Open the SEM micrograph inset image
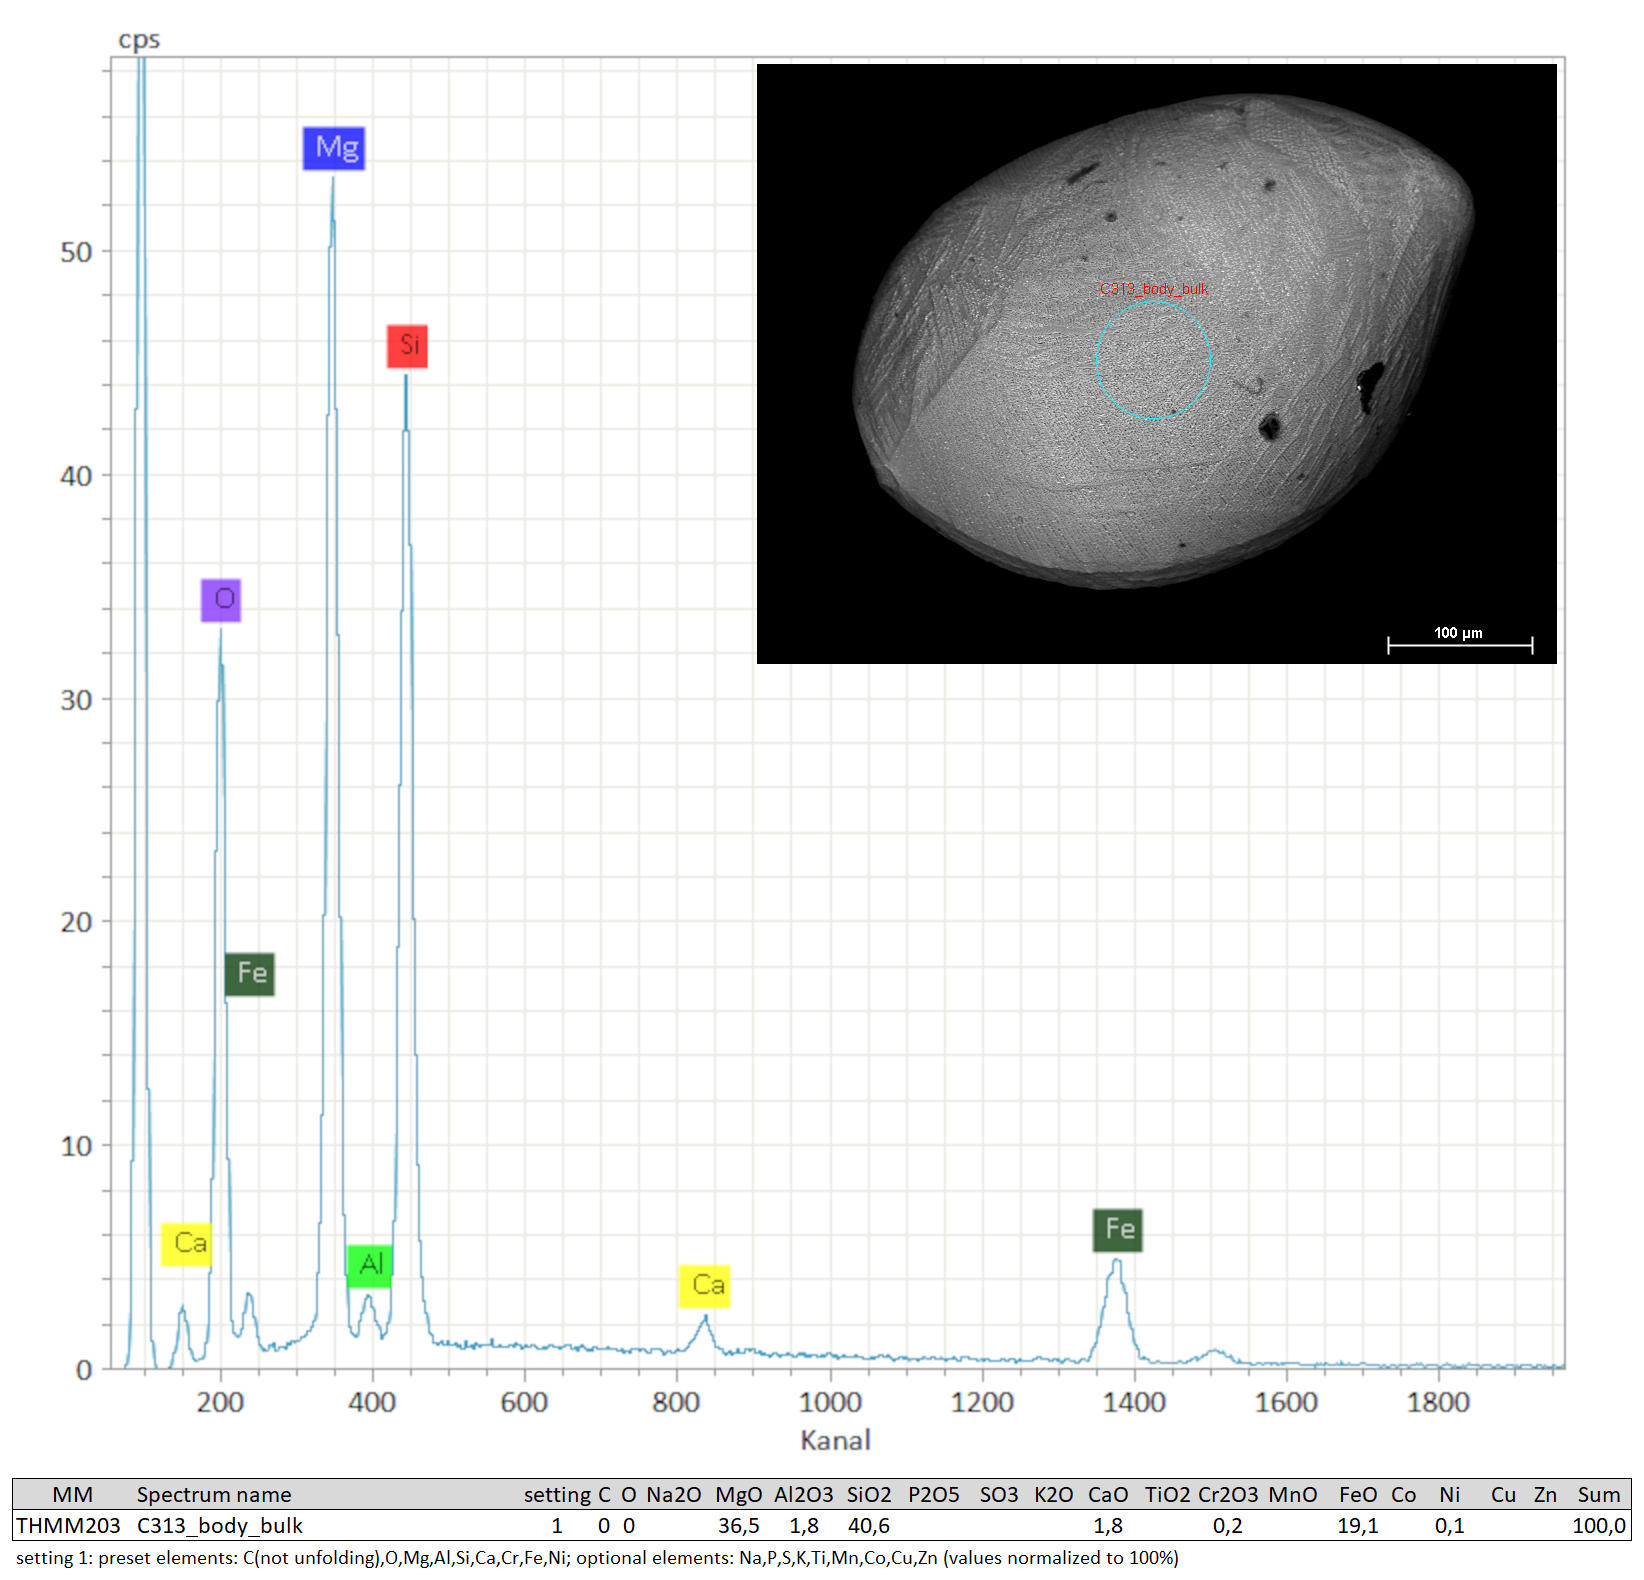 [x=1156, y=363]
